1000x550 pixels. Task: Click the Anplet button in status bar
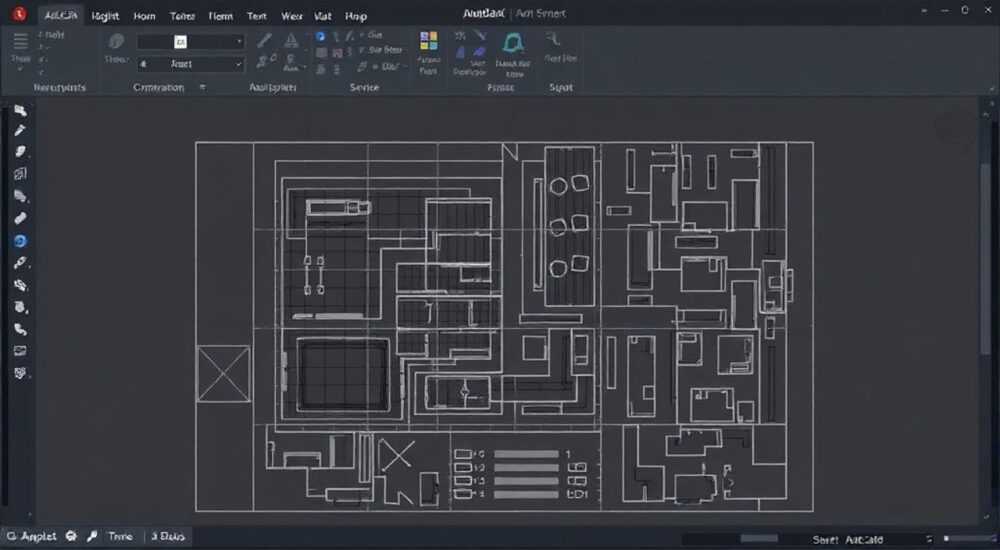32,537
